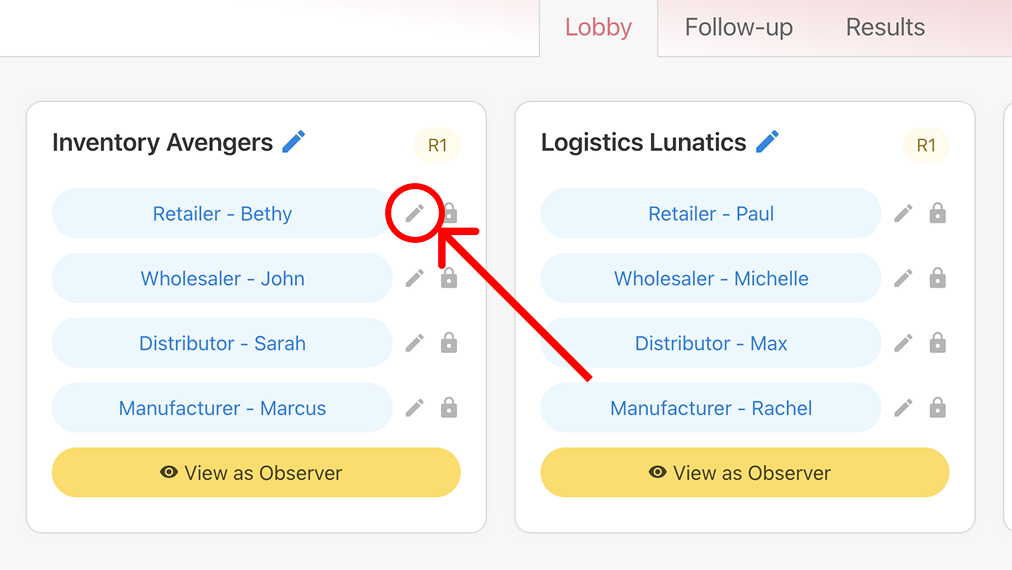Edit the Logistics Lunatics team name
The height and width of the screenshot is (570, 1012).
(x=767, y=142)
